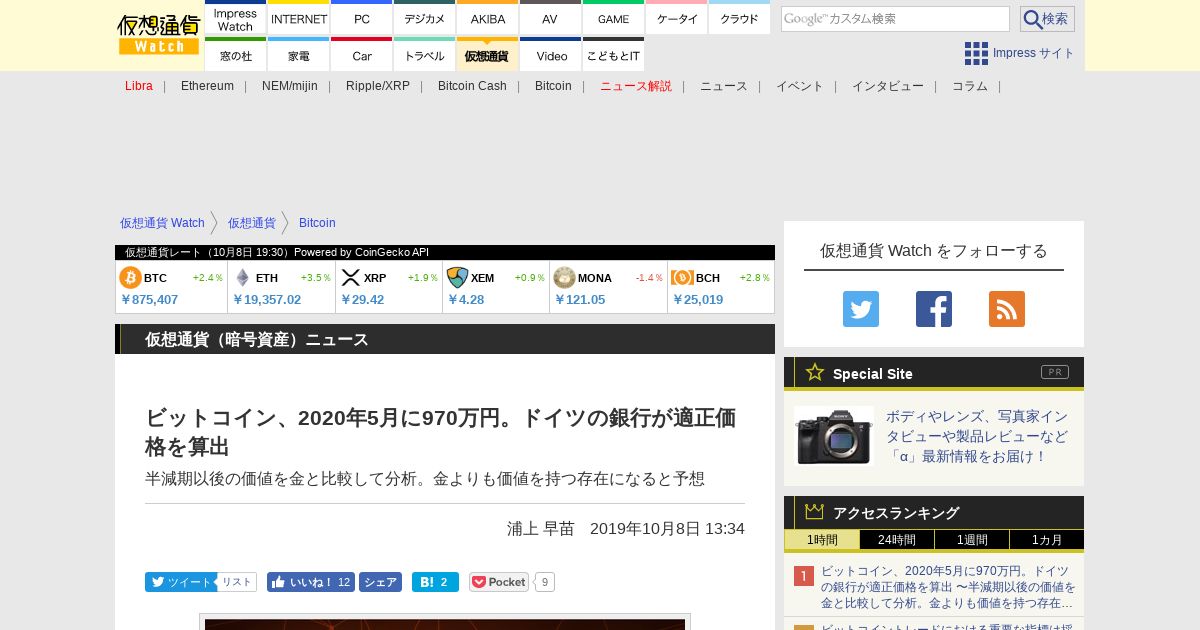Screen dimensions: 1200x630
Task: Go to the NEM/mijin category
Action: tap(290, 86)
